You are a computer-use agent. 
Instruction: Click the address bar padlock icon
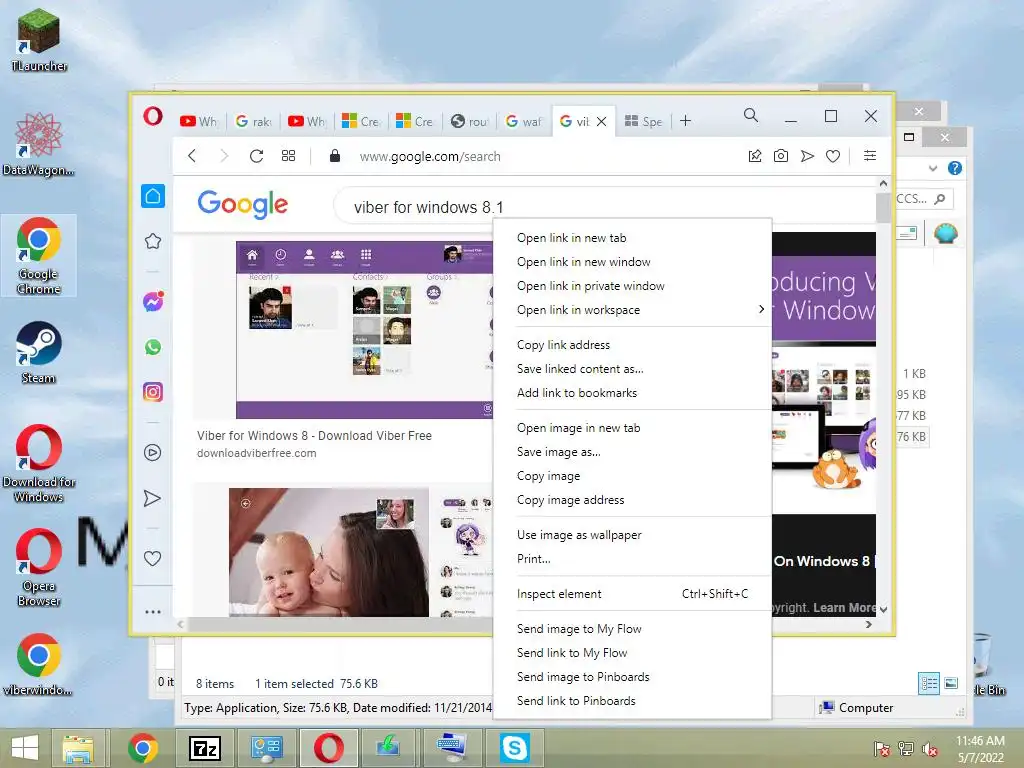[x=335, y=156]
